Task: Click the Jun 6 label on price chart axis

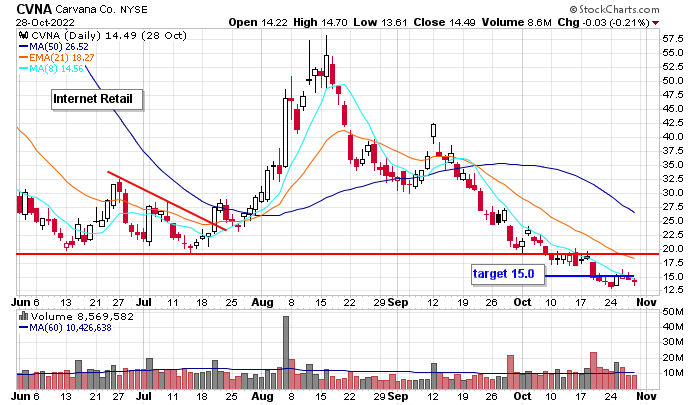Action: click(x=25, y=302)
